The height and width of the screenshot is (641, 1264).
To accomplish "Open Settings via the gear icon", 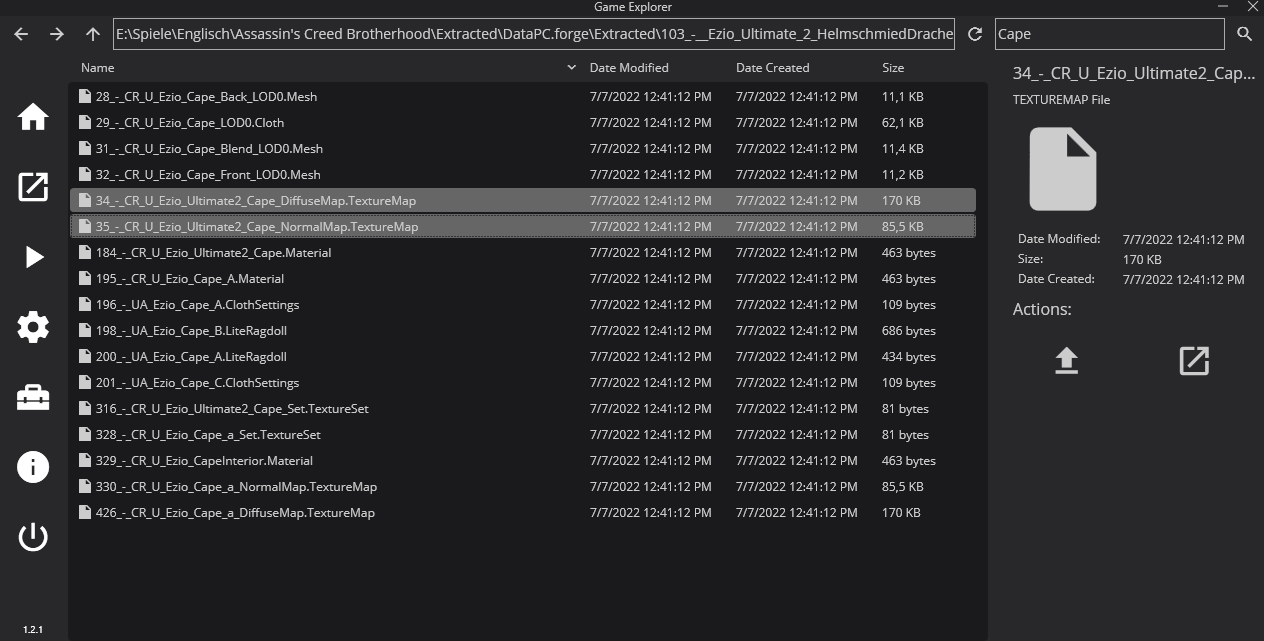I will tap(33, 327).
